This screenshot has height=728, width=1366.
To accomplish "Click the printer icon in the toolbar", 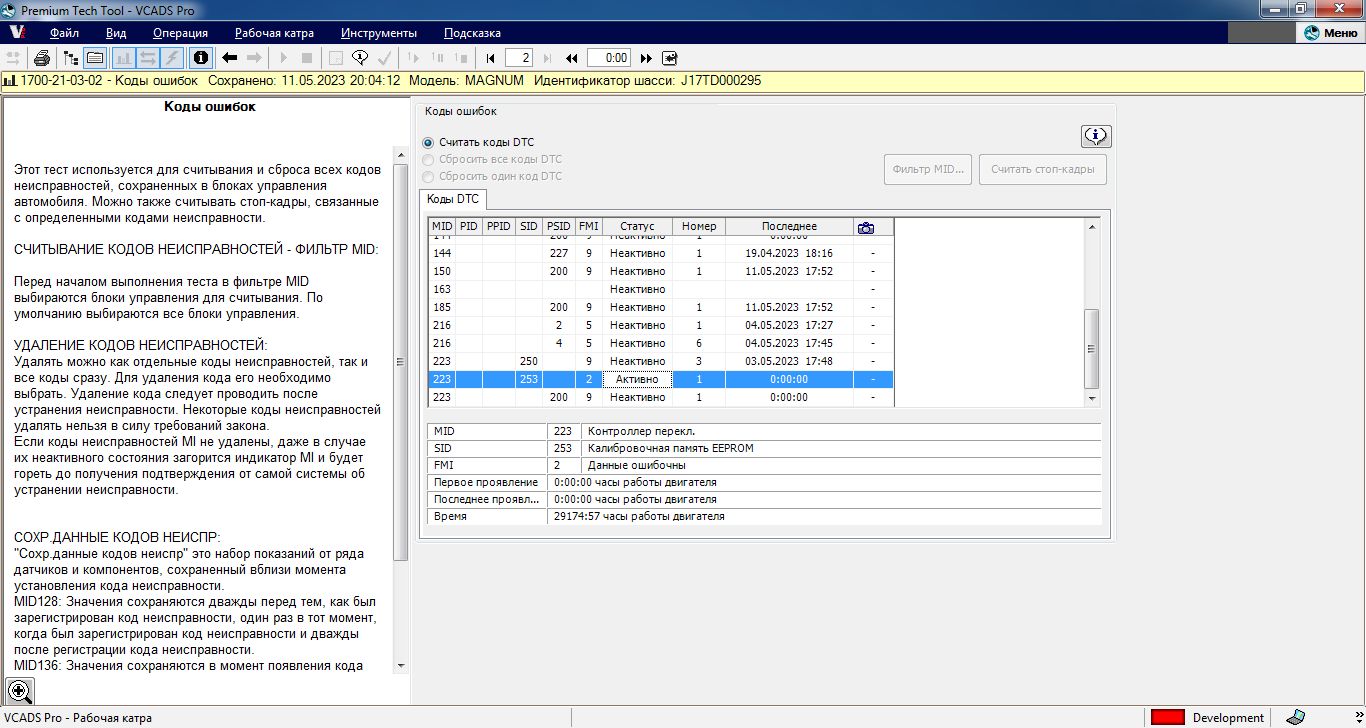I will pos(42,58).
